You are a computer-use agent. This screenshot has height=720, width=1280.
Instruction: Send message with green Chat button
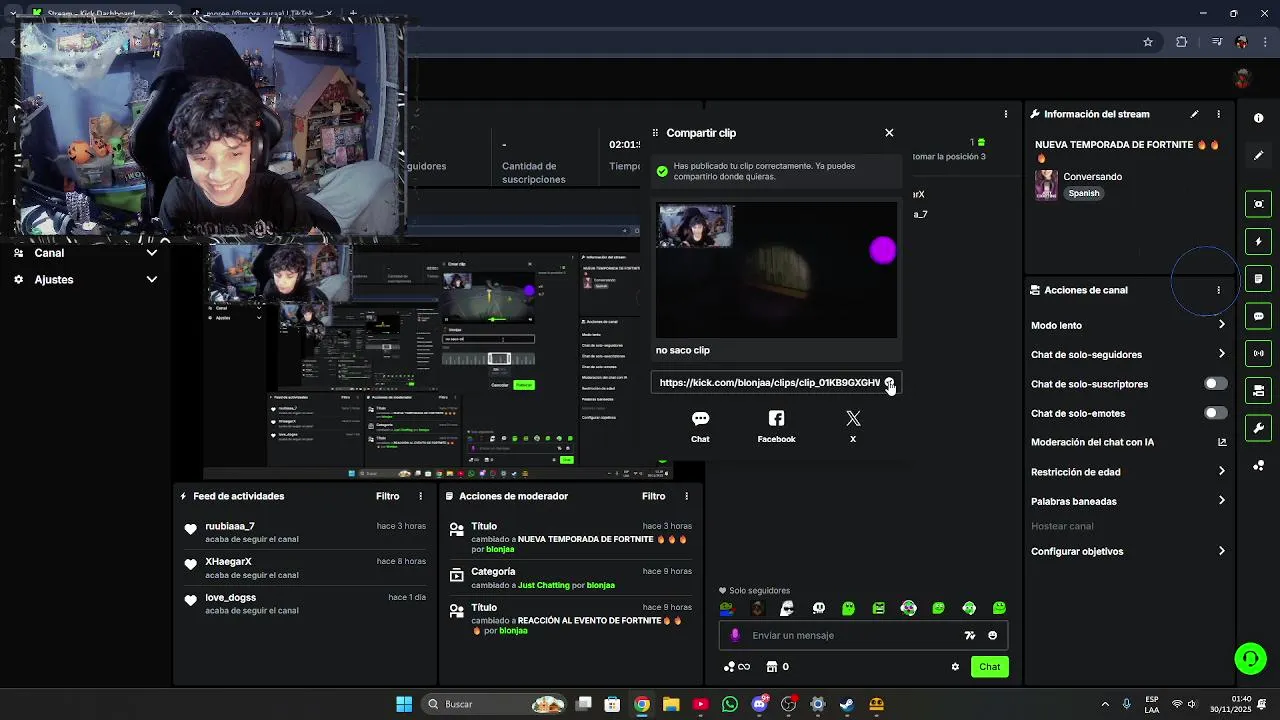[x=989, y=667]
